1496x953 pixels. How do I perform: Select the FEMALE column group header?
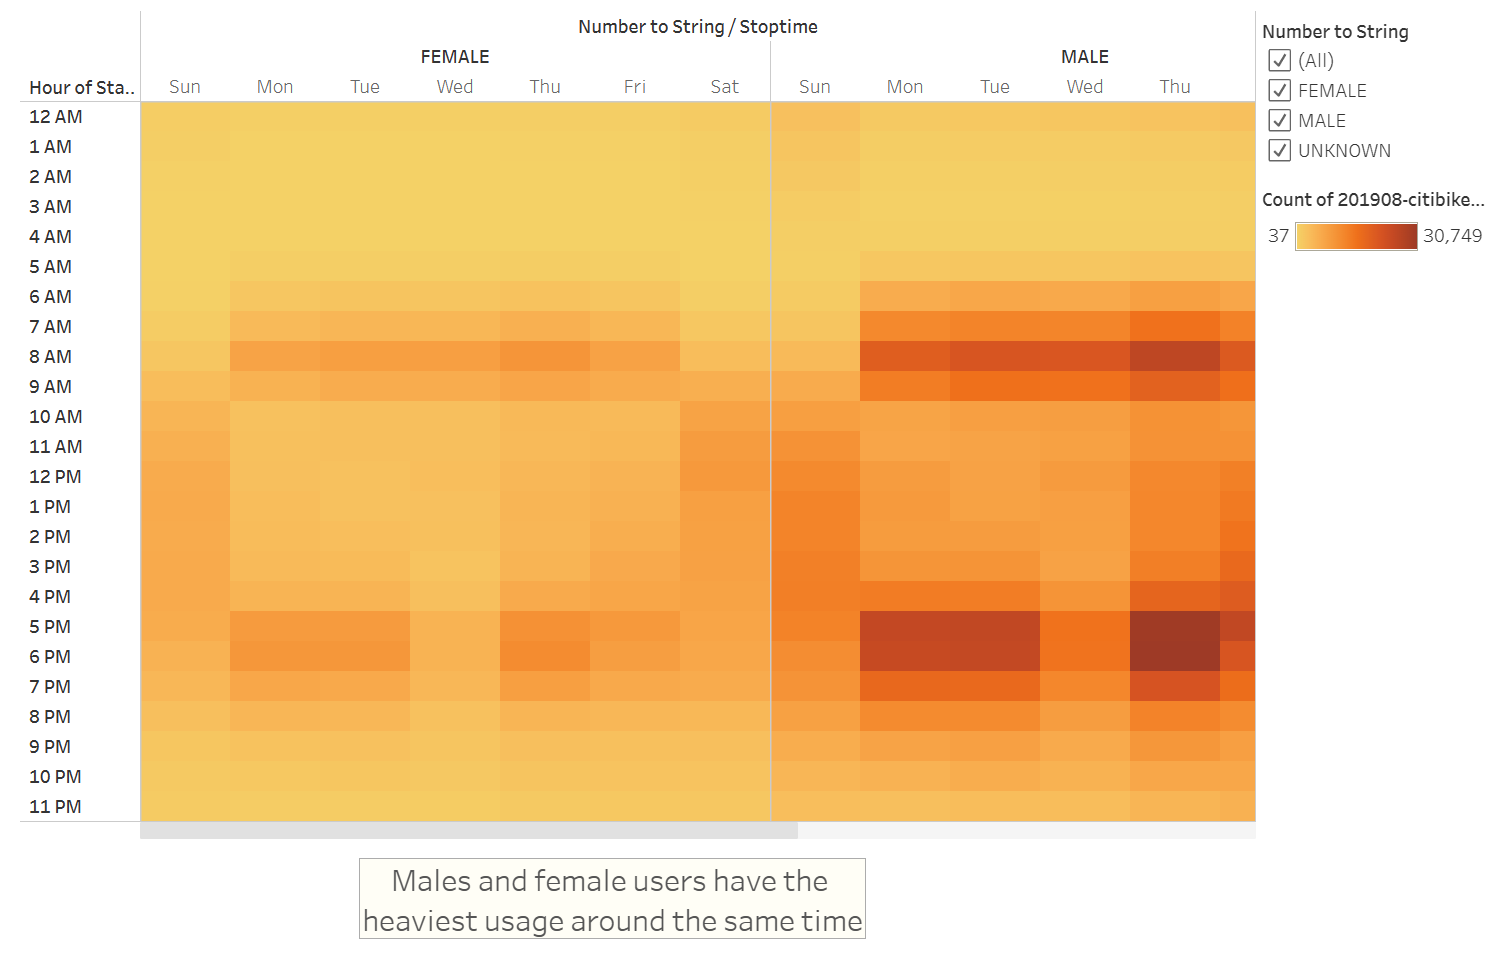pyautogui.click(x=455, y=56)
